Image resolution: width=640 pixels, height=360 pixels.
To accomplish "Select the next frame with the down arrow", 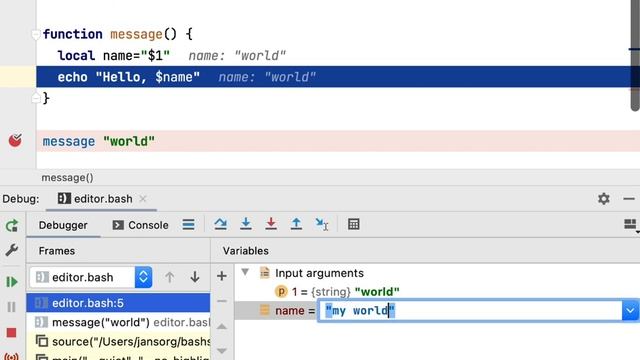I will 195,277.
